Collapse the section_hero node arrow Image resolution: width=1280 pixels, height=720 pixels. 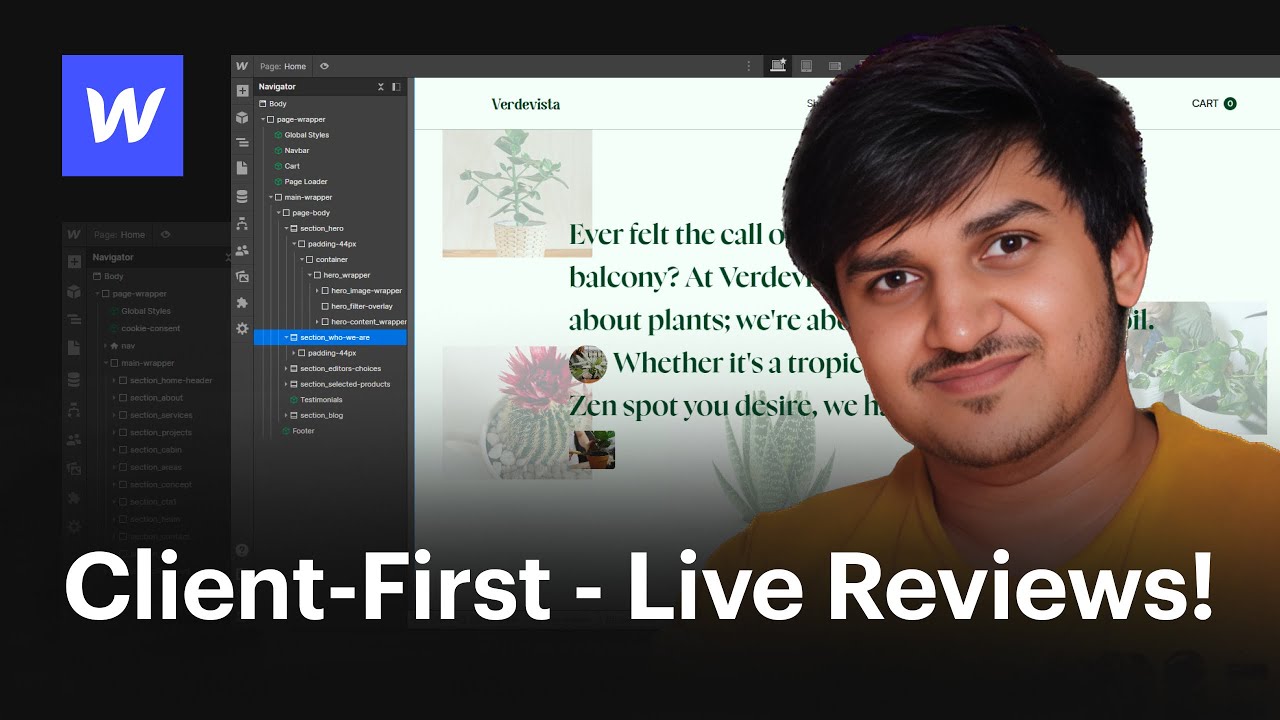coord(286,228)
